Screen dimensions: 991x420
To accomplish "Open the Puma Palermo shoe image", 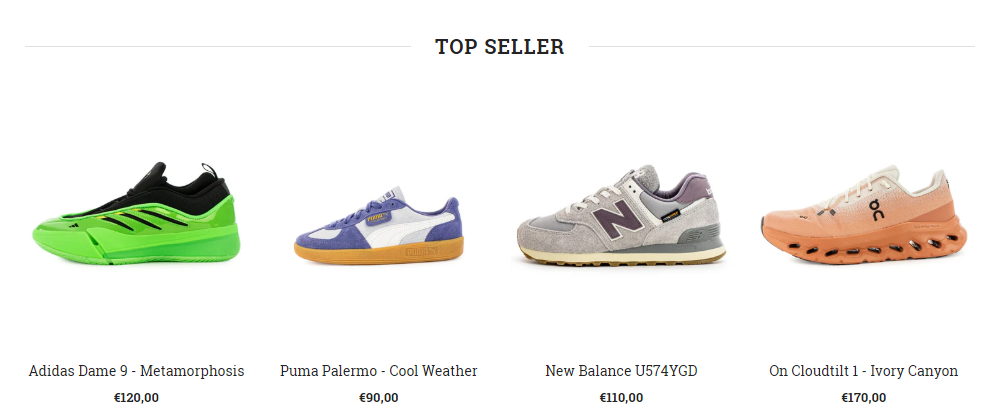I will [x=379, y=224].
